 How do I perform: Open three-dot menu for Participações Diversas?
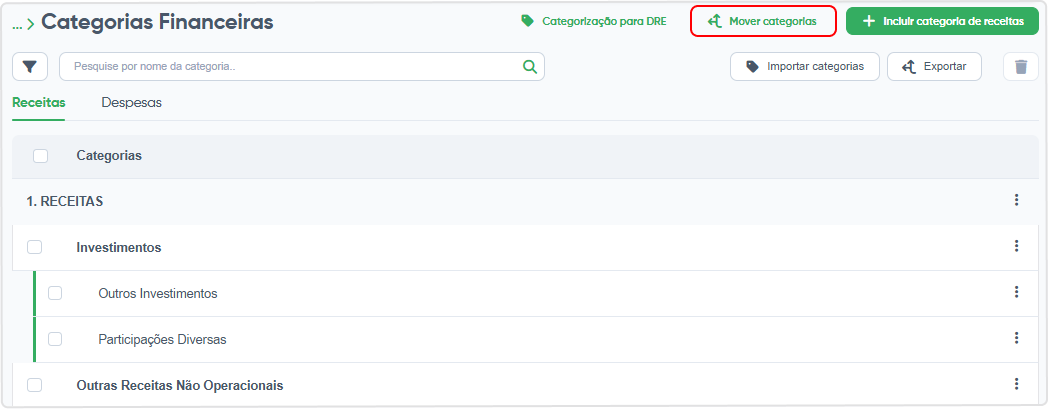1016,338
